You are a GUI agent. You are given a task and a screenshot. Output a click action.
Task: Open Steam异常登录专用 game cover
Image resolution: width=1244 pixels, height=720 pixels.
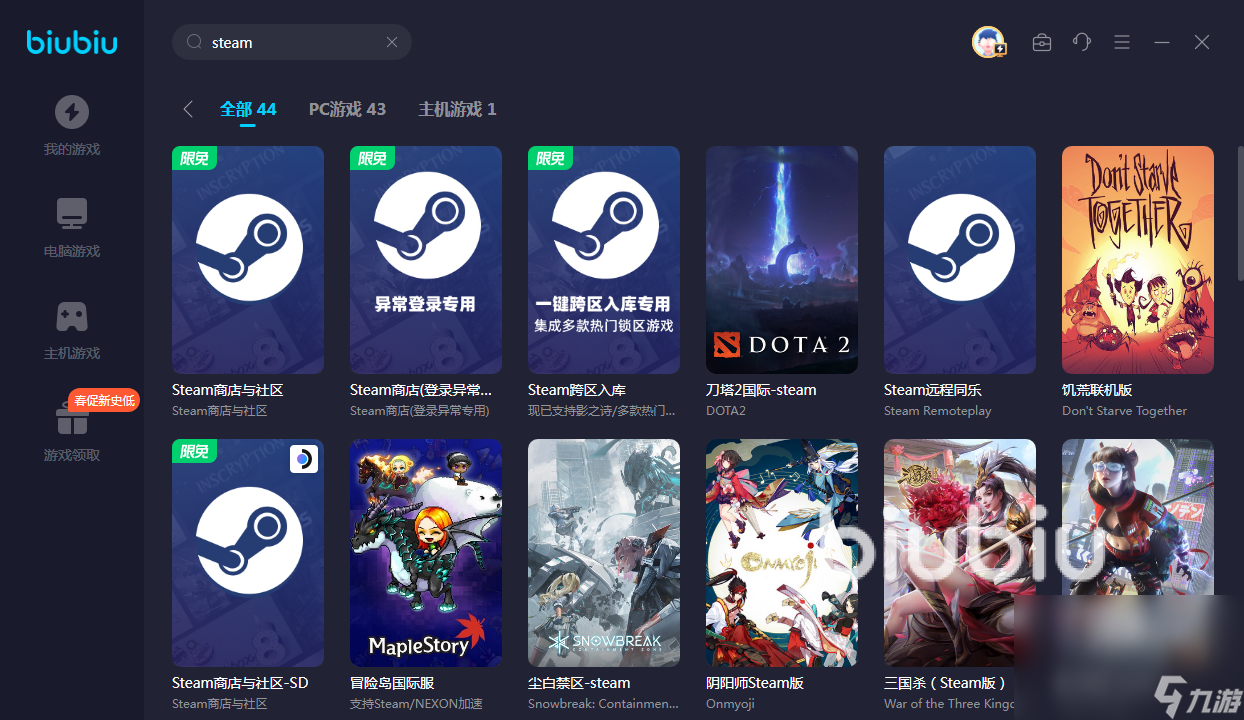coord(426,260)
